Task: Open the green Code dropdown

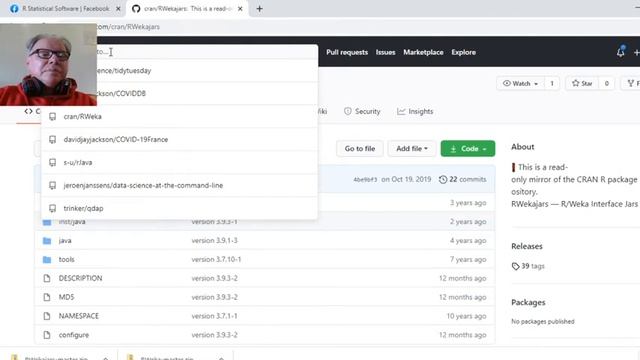Action: pyautogui.click(x=468, y=149)
